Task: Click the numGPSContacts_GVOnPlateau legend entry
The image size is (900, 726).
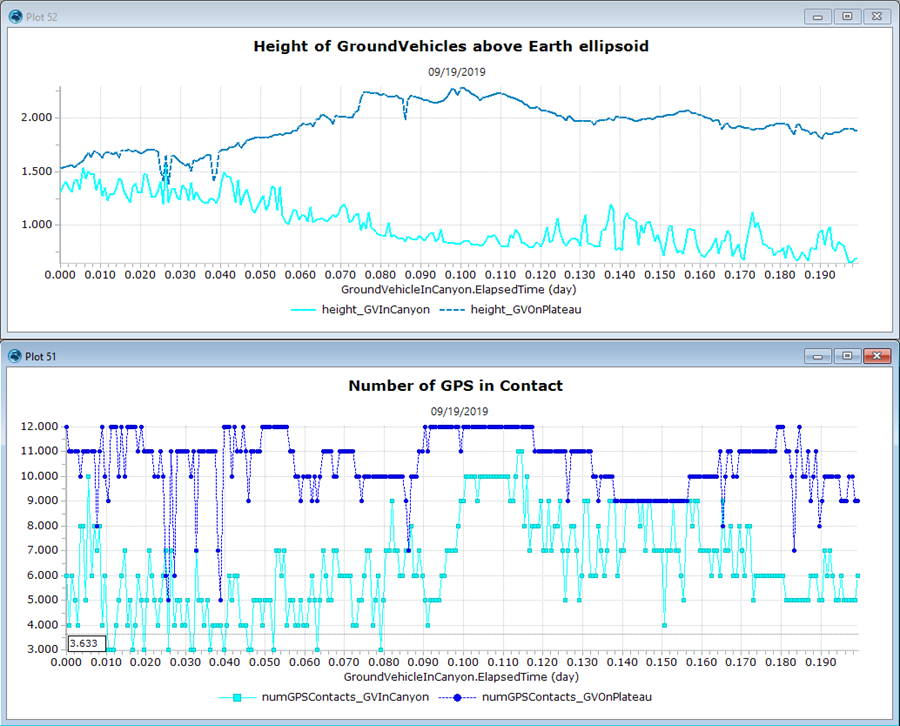Action: (545, 697)
